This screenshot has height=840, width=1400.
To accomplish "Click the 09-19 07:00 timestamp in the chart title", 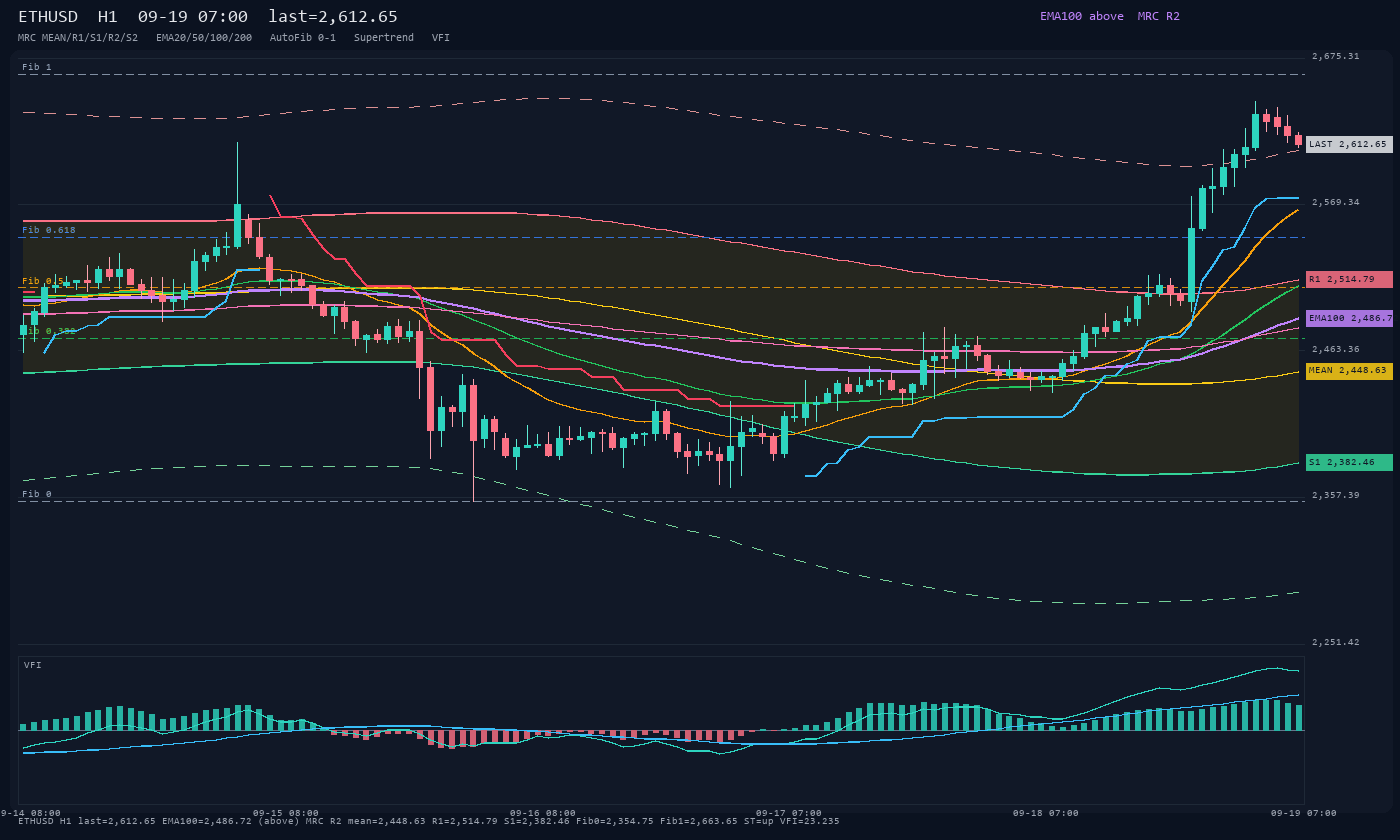I will pos(193,16).
